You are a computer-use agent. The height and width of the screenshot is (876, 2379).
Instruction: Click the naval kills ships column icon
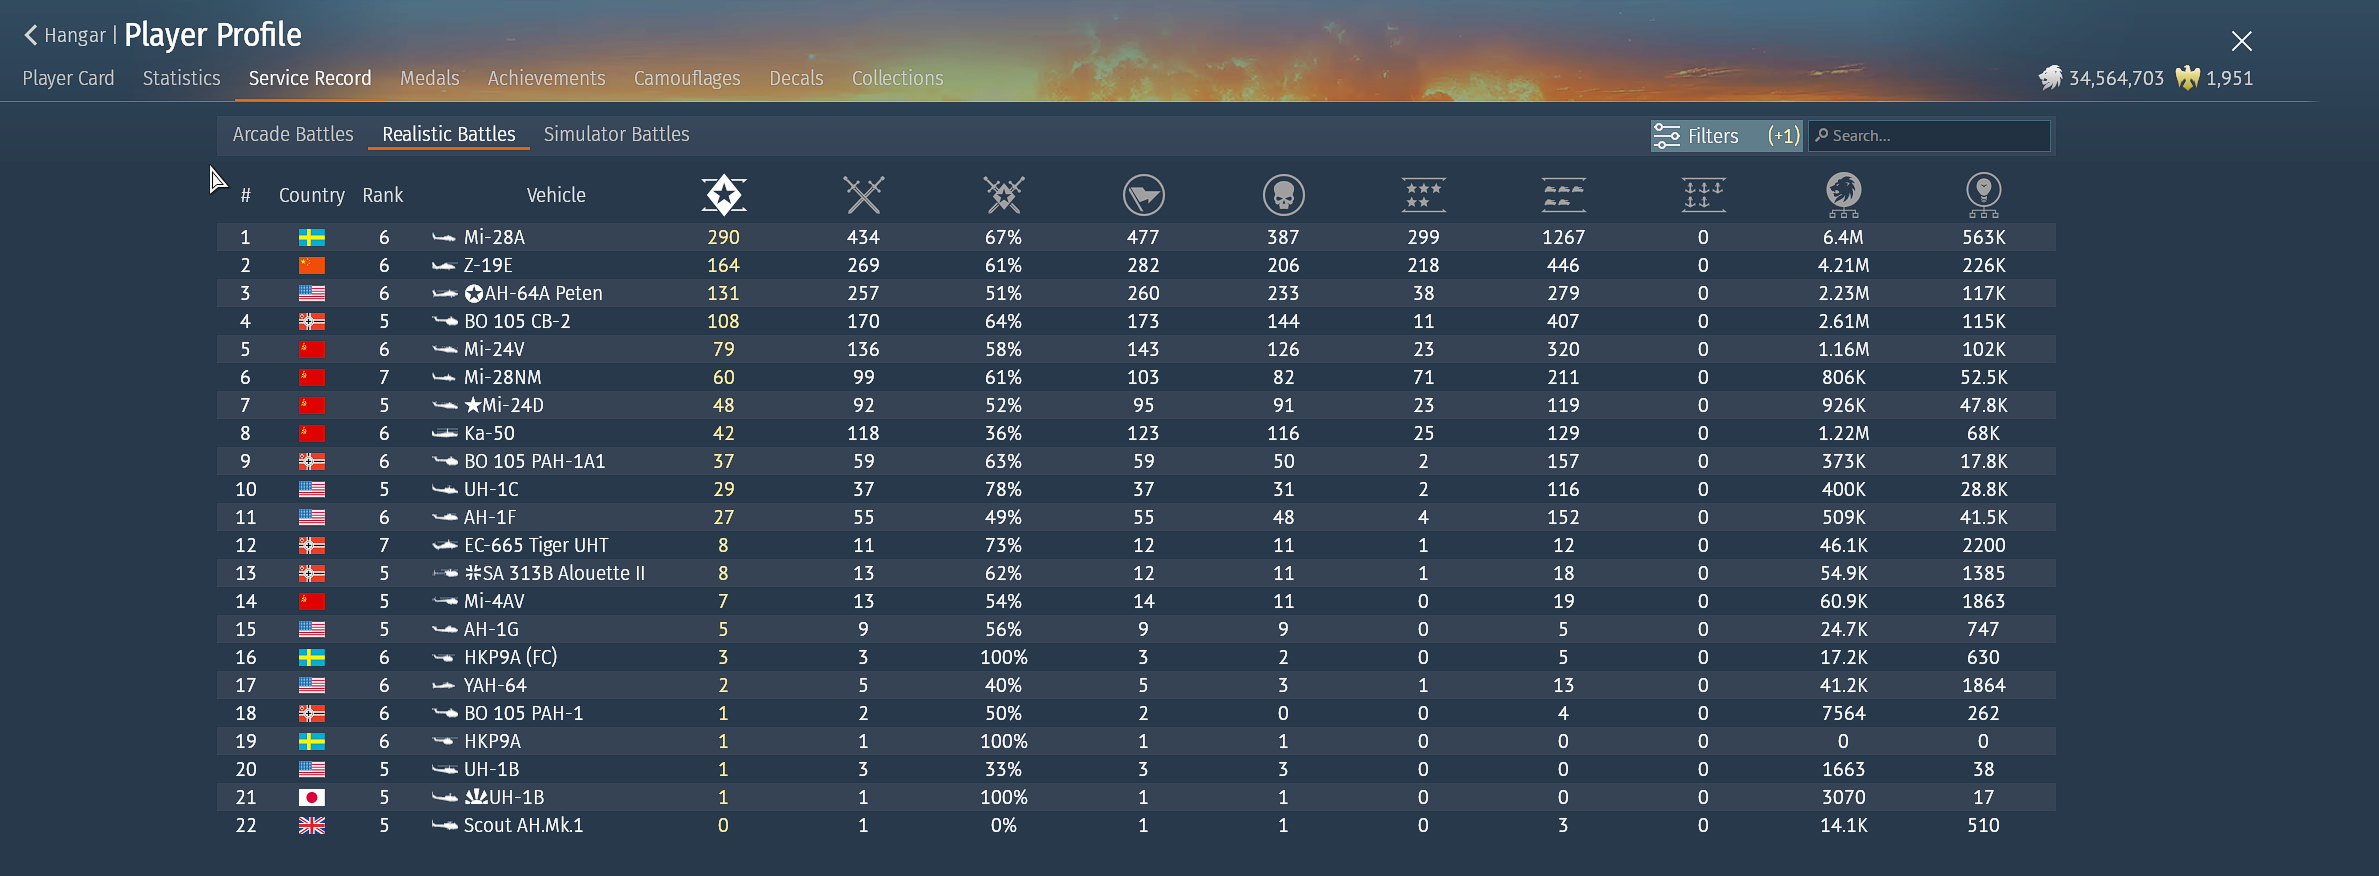coord(1703,195)
